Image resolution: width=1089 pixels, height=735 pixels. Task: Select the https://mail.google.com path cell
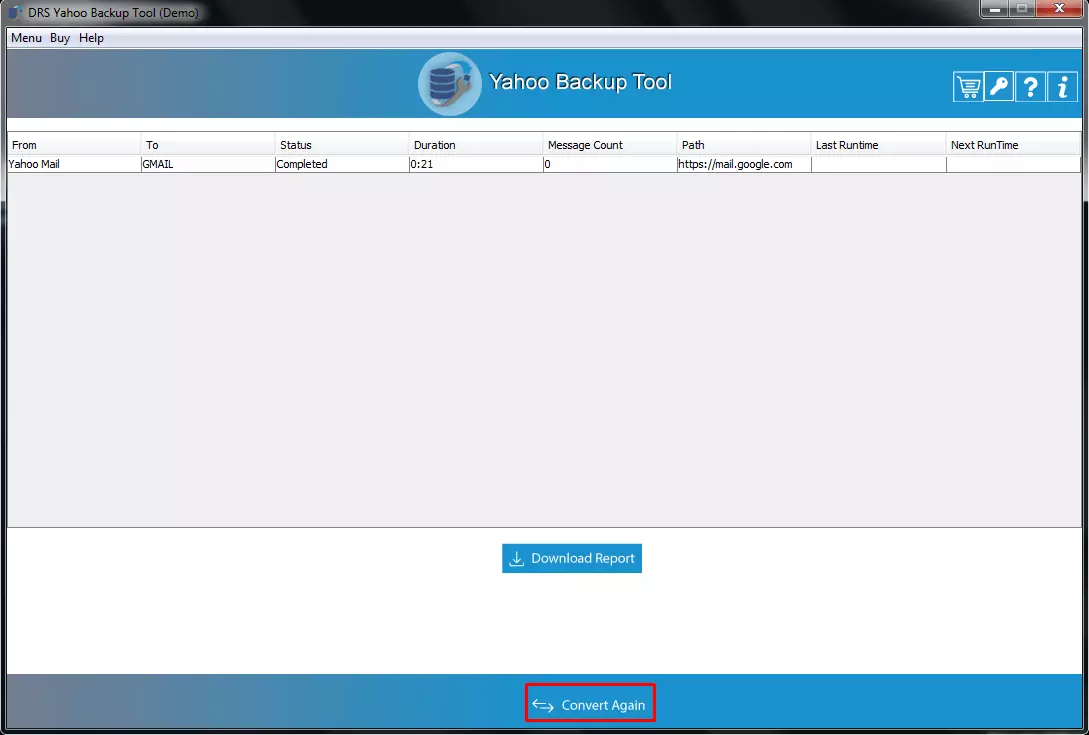click(x=744, y=164)
